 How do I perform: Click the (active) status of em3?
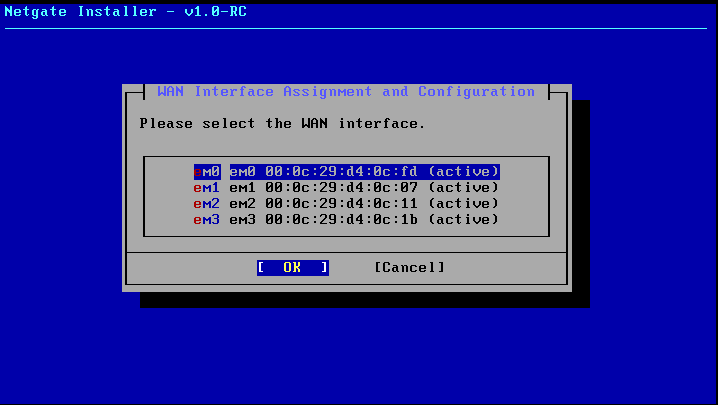463,219
